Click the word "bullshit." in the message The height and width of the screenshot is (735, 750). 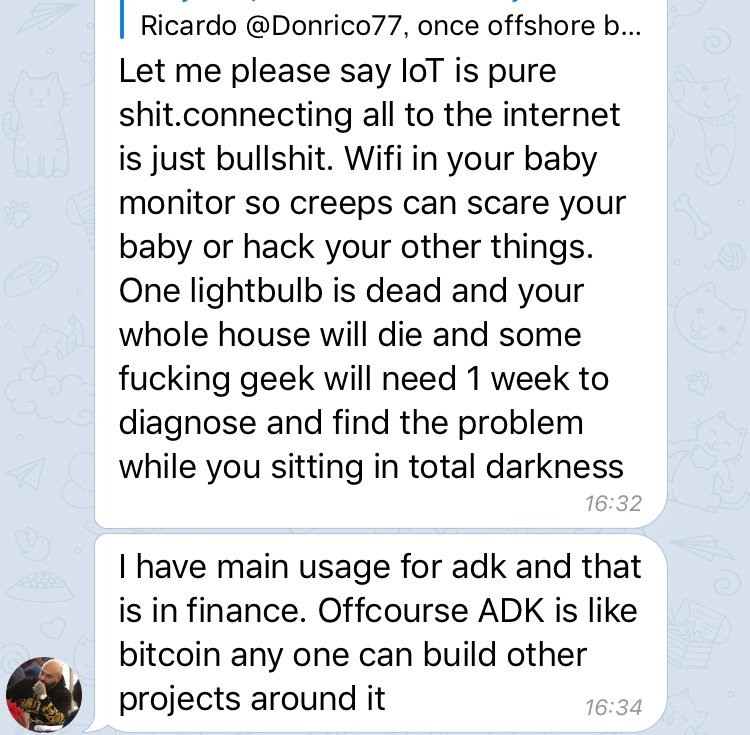coord(275,159)
